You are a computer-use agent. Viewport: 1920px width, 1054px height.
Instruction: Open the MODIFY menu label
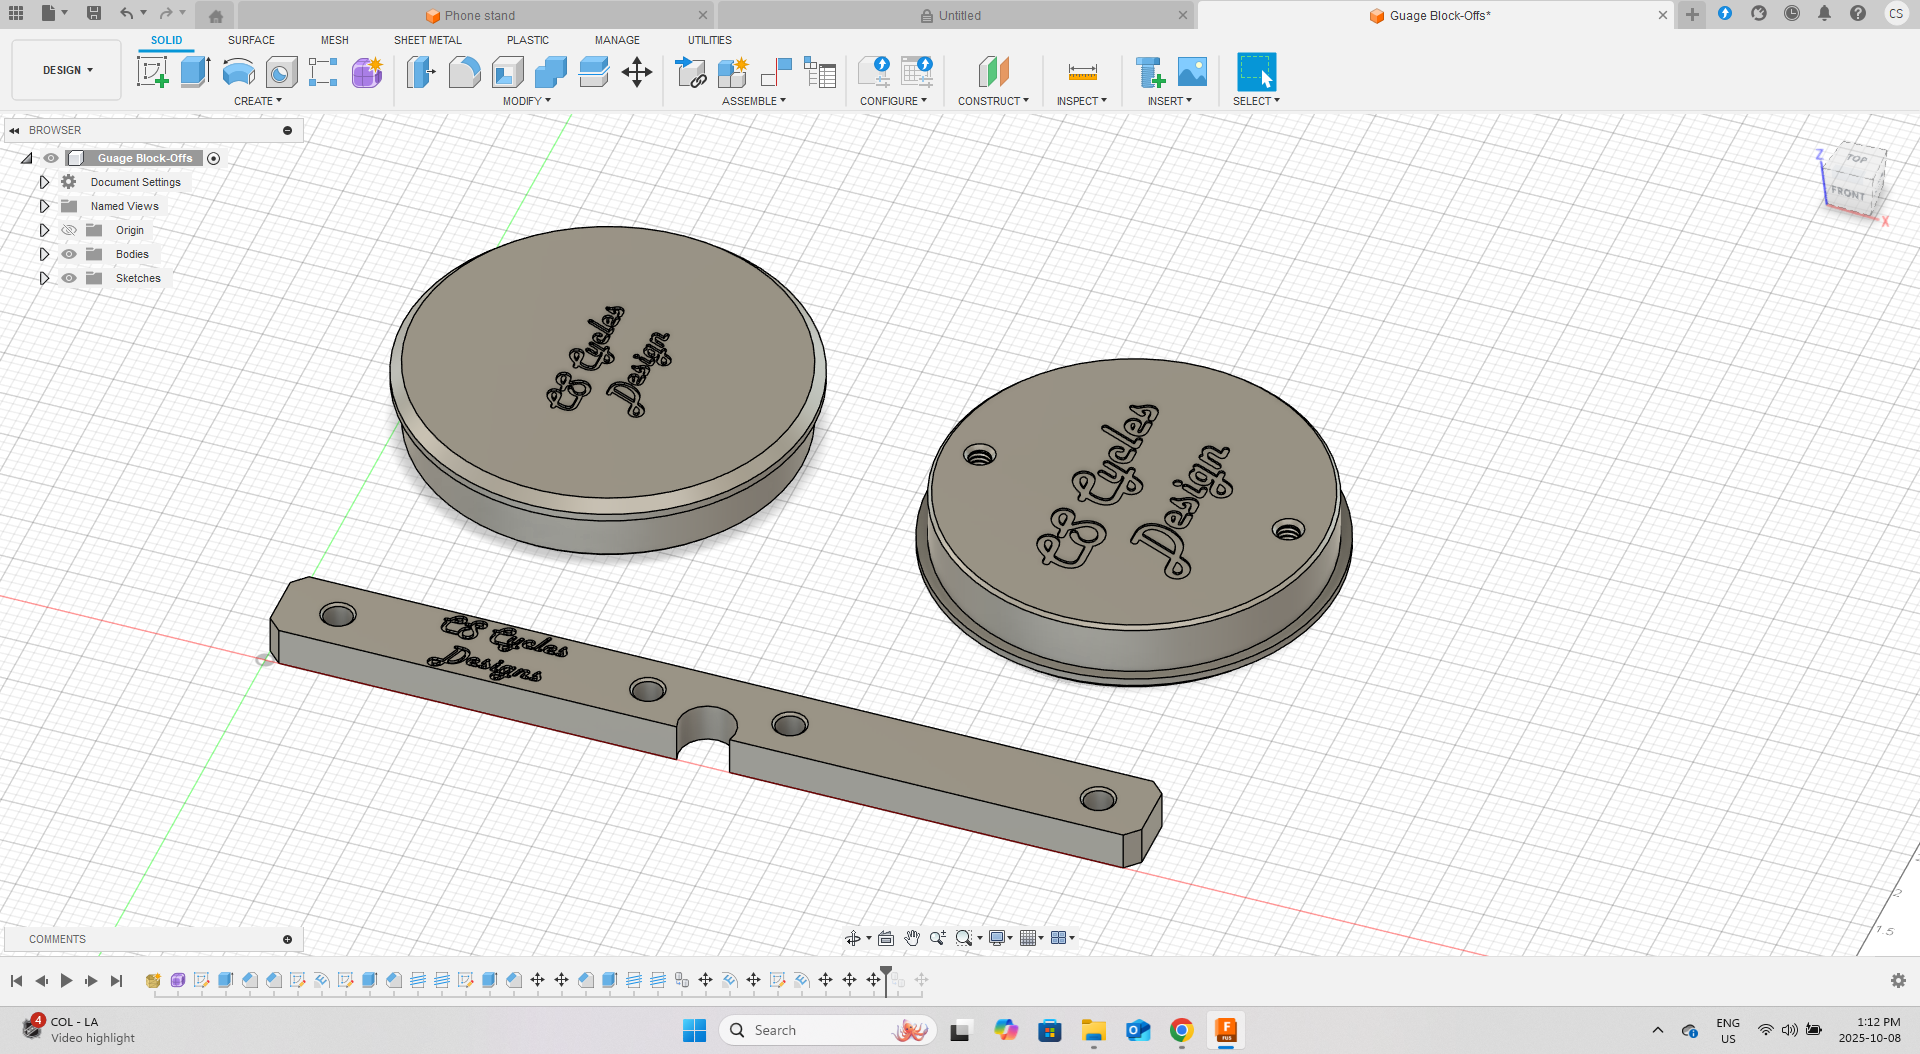tap(526, 101)
